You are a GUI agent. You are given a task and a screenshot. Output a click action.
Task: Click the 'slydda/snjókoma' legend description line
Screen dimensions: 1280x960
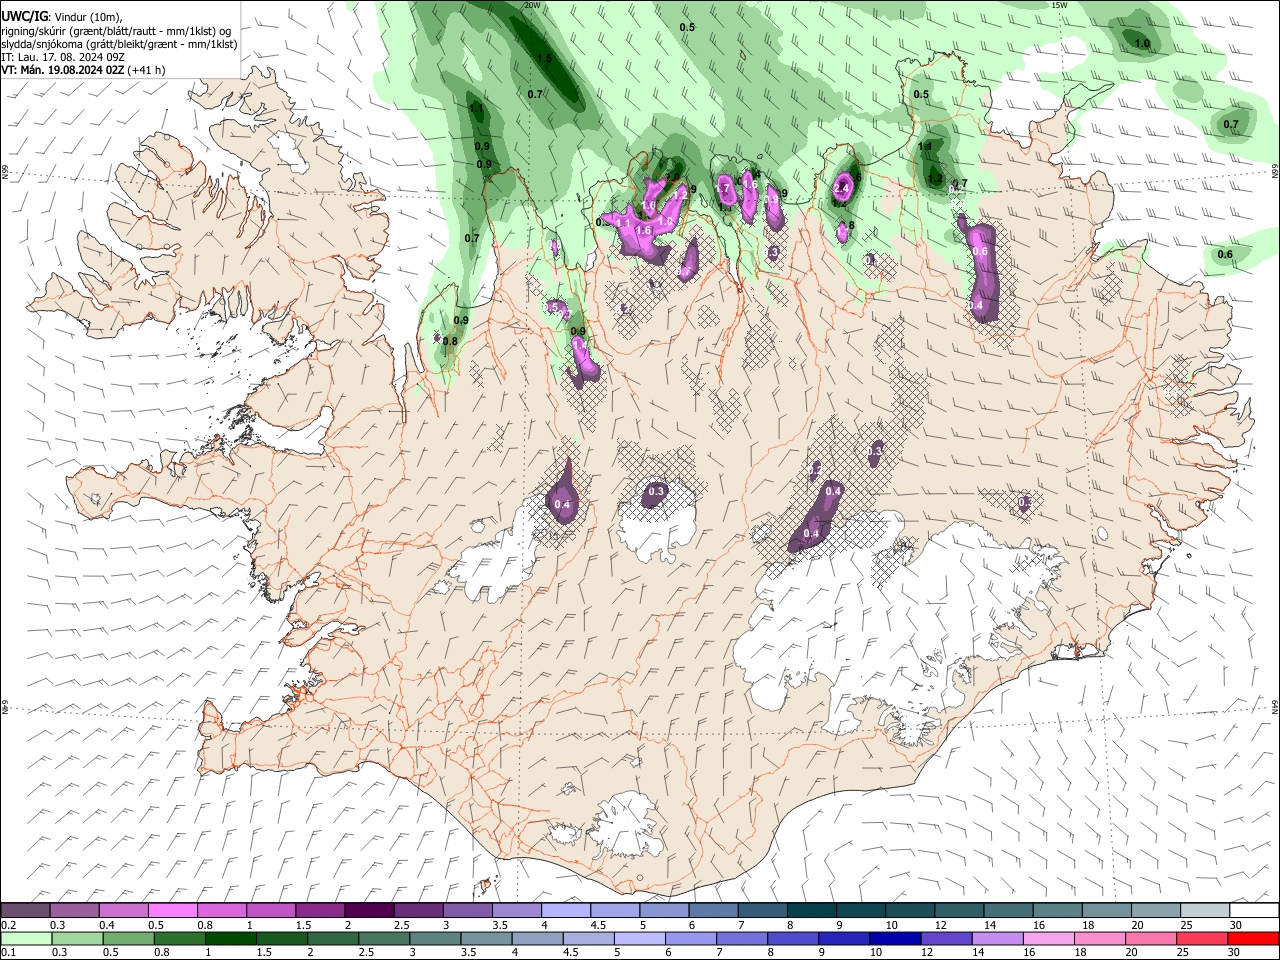119,44
